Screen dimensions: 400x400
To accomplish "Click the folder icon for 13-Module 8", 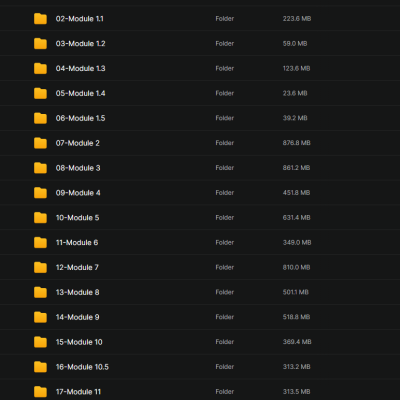I will coord(40,292).
